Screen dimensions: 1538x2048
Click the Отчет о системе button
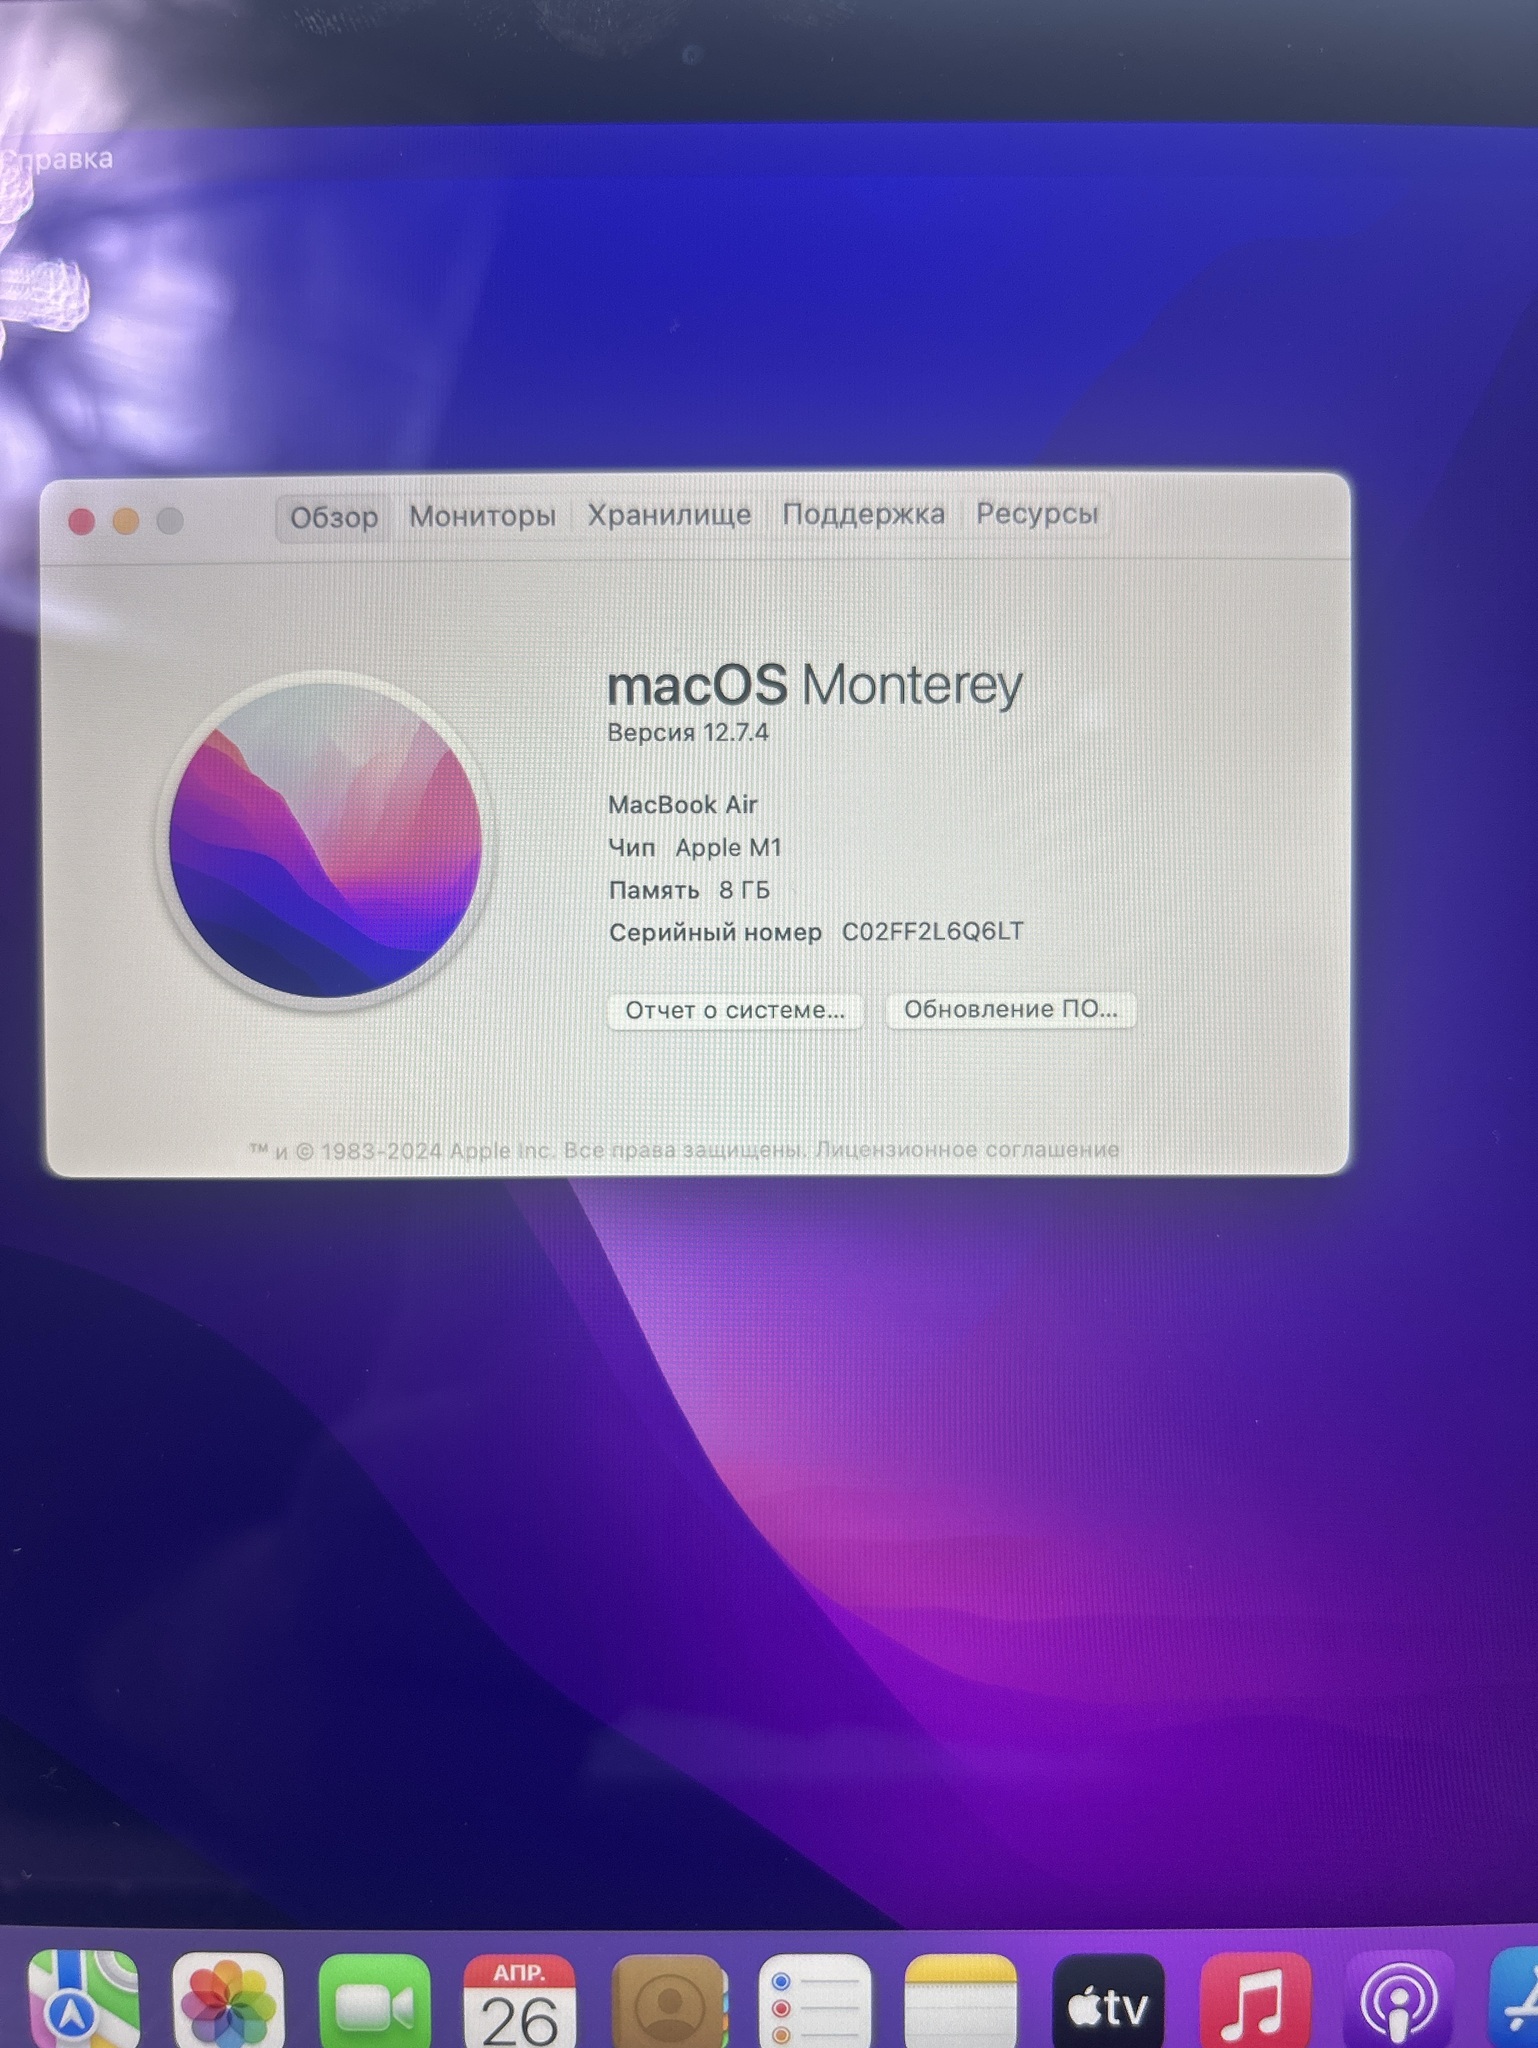735,1010
